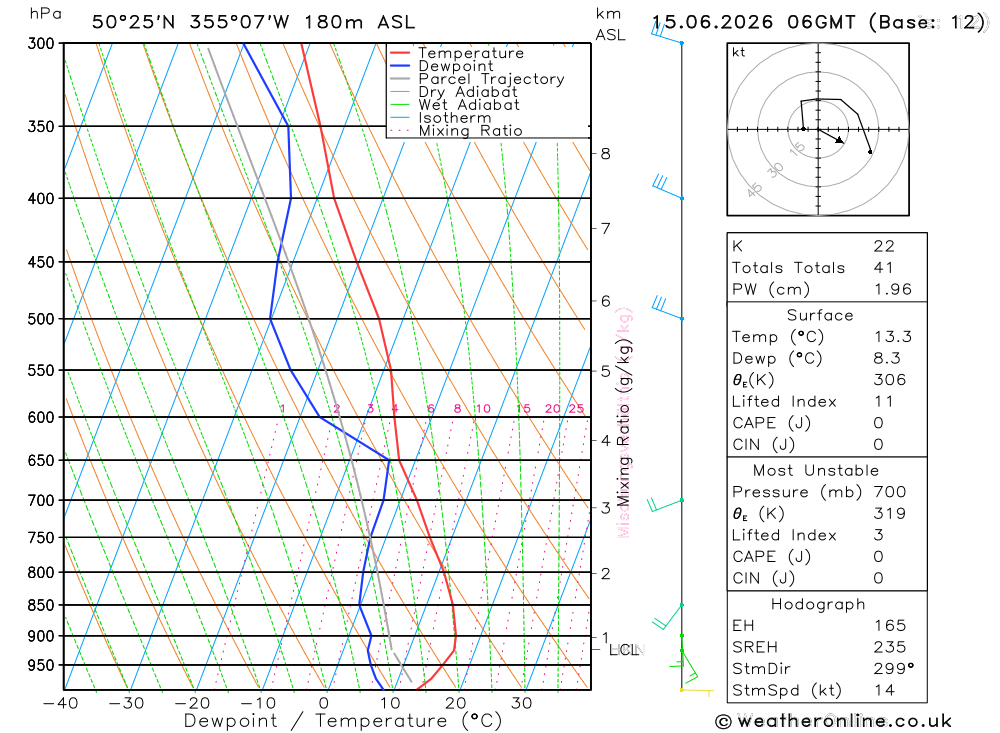Click the PW (cm) value 1.96
1000x733 pixels.
[893, 290]
